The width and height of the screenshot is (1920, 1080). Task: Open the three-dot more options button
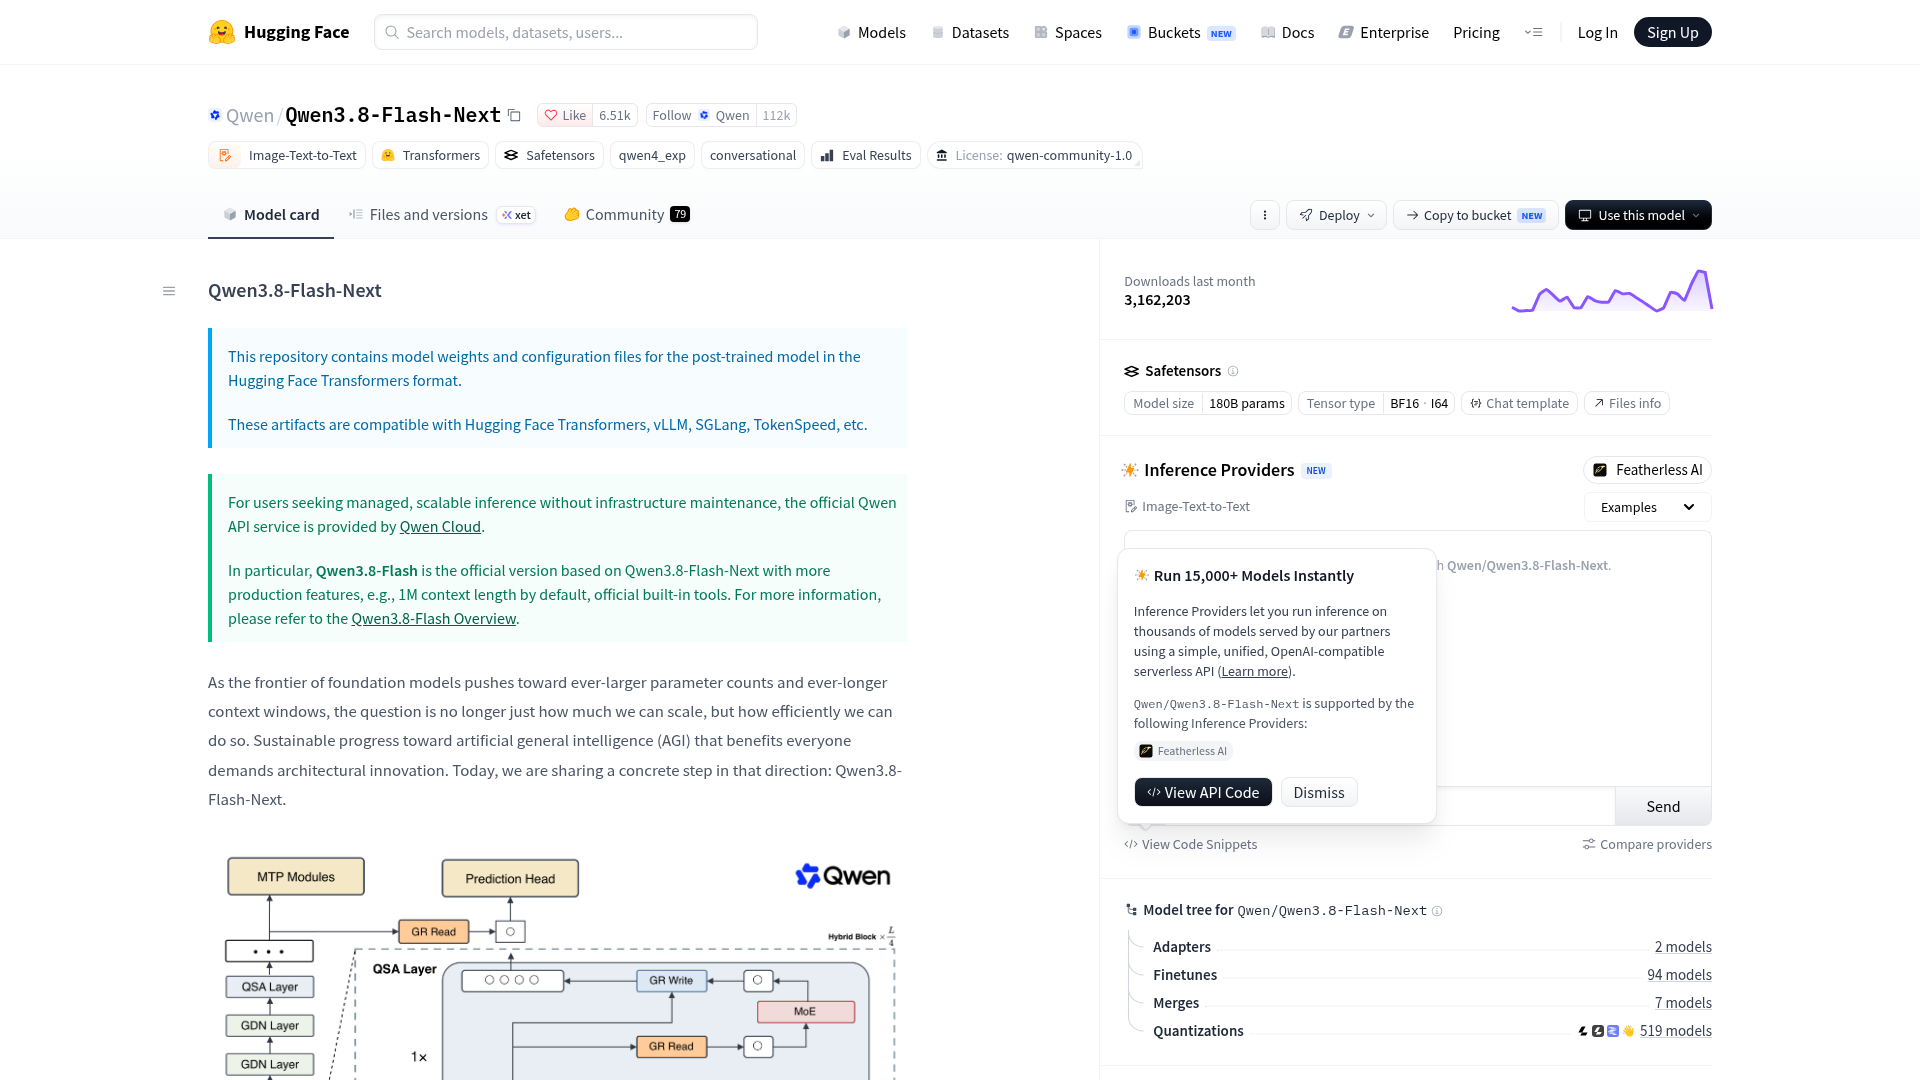click(x=1265, y=215)
